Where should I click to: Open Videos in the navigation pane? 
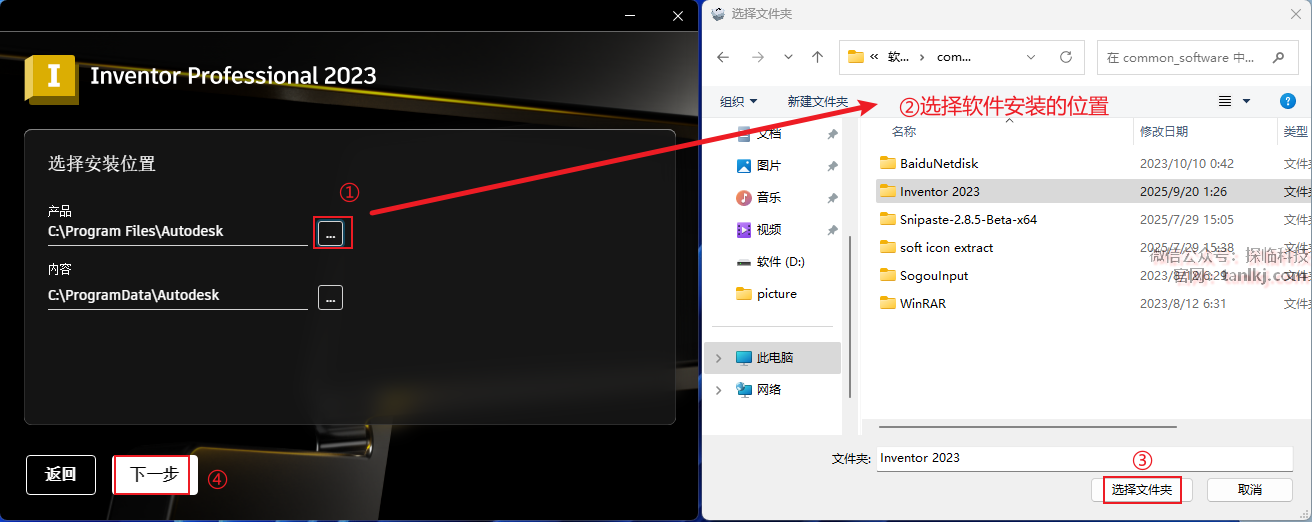click(769, 229)
